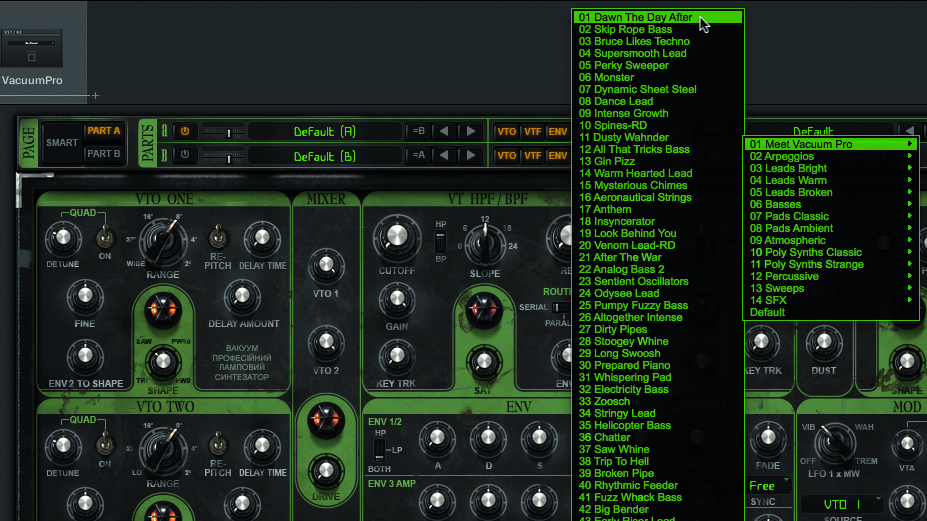Toggle Part B power button

[x=185, y=155]
